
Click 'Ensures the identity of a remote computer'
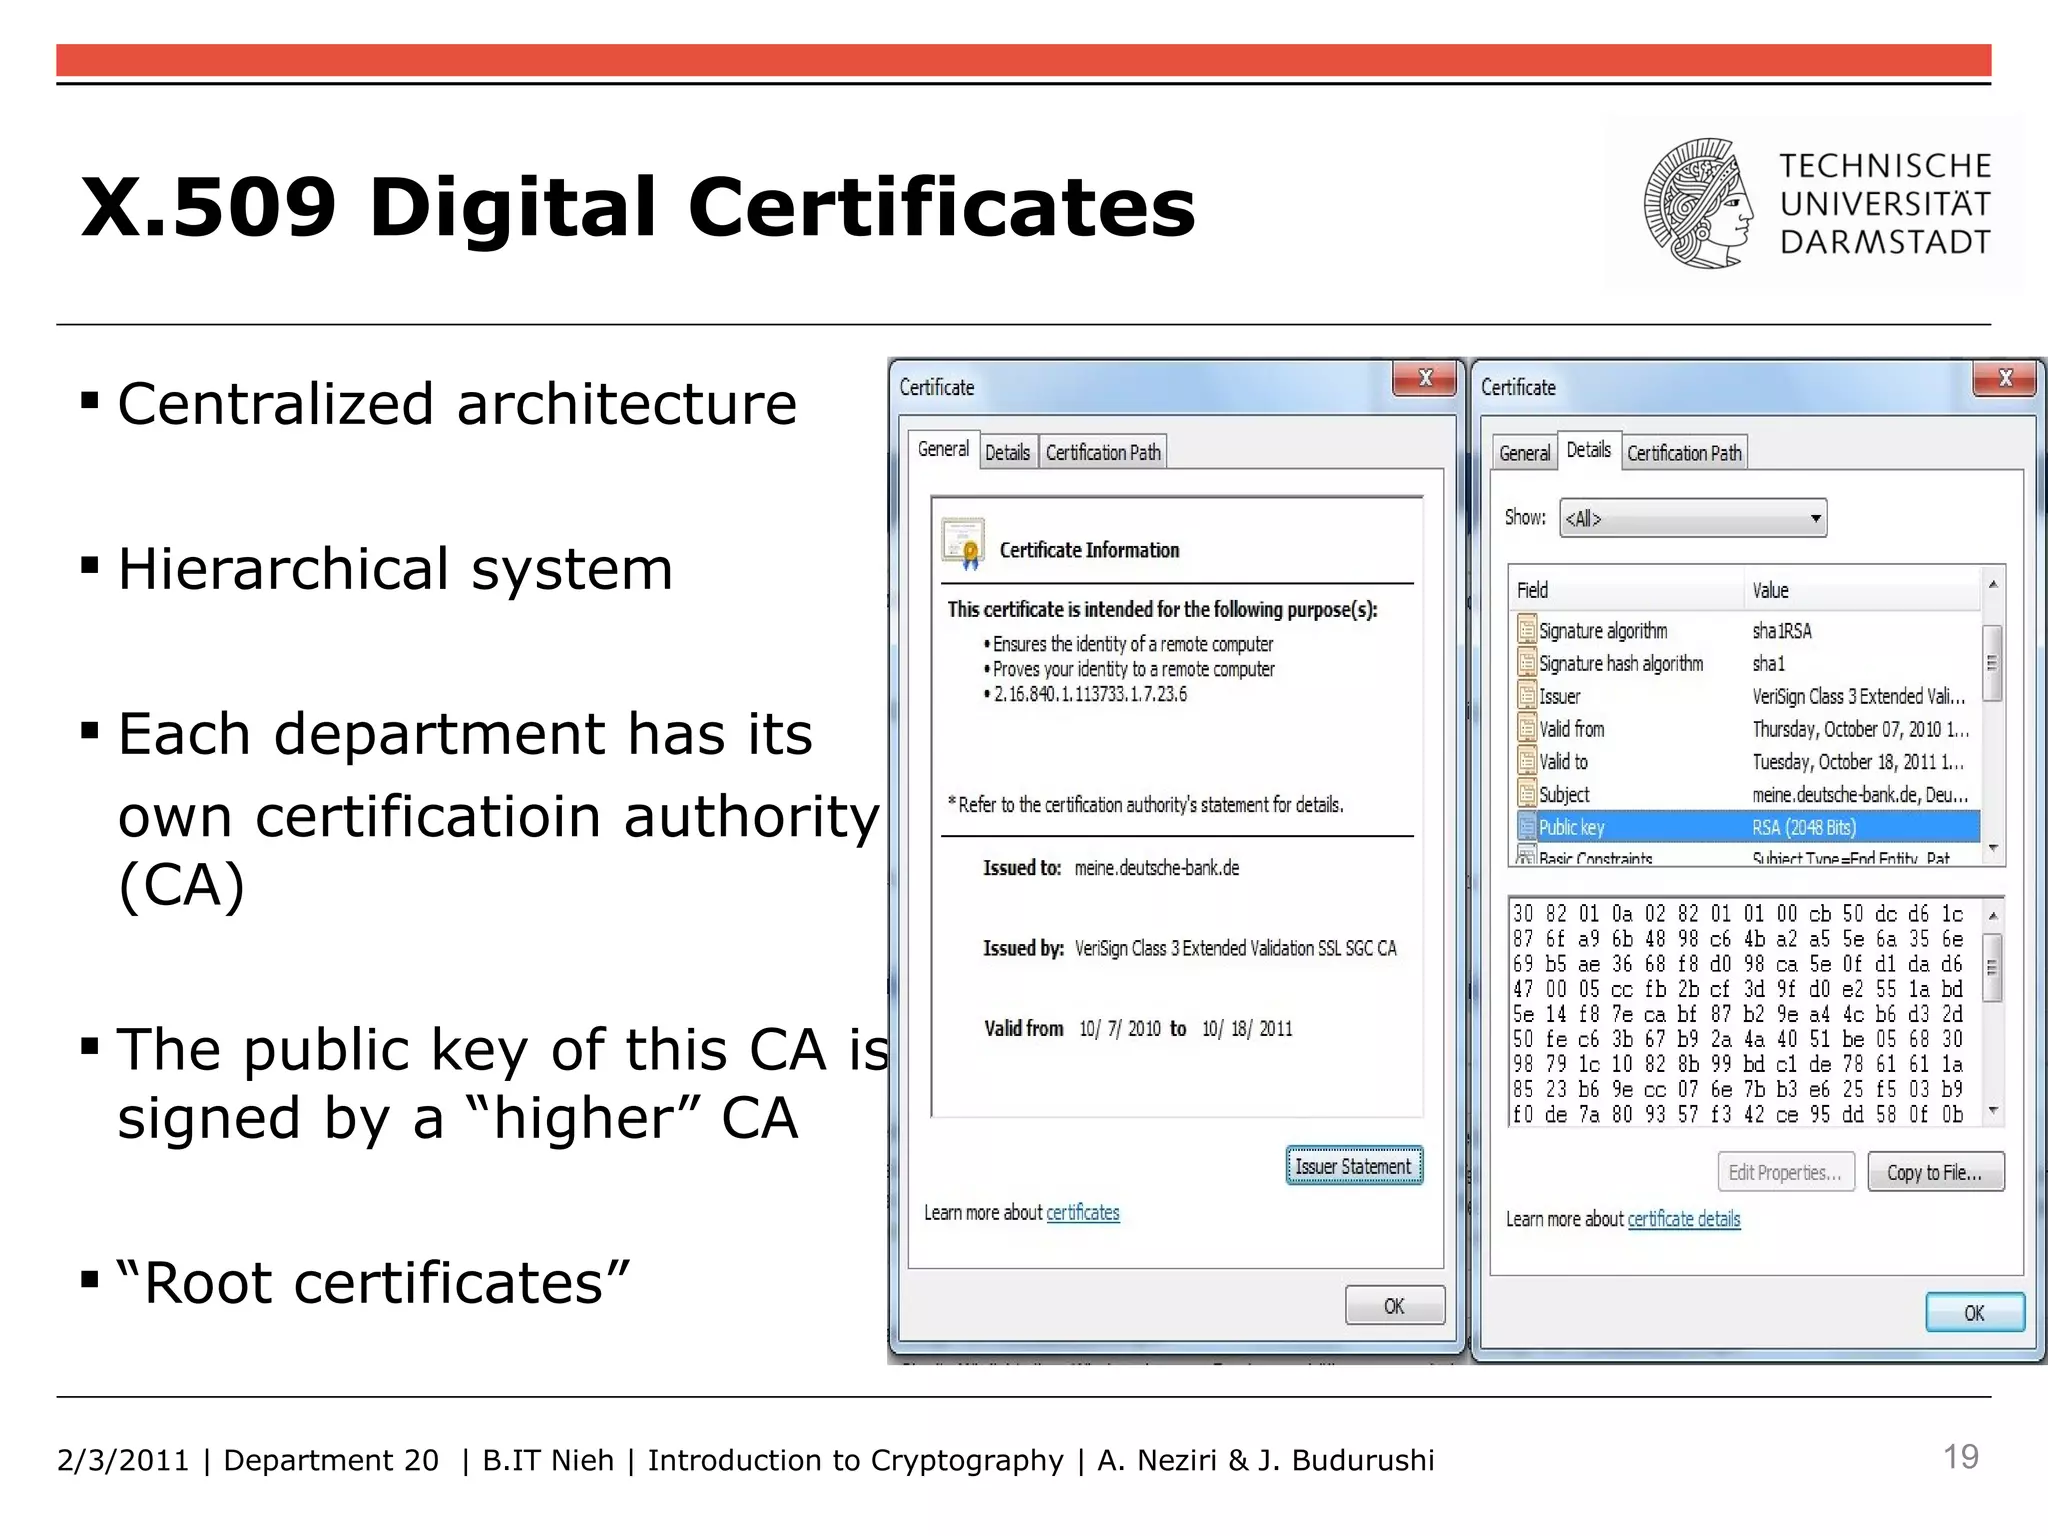[1133, 644]
